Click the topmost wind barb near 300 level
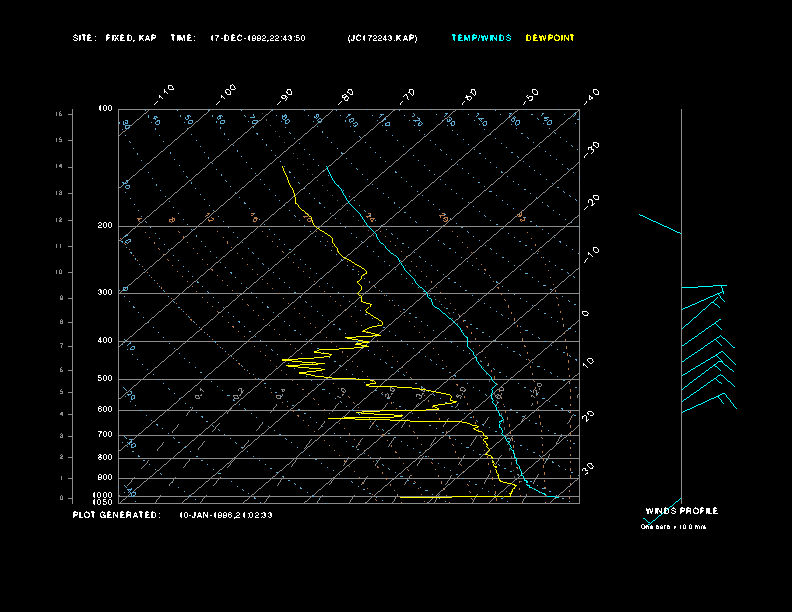The width and height of the screenshot is (792, 612). (x=704, y=288)
